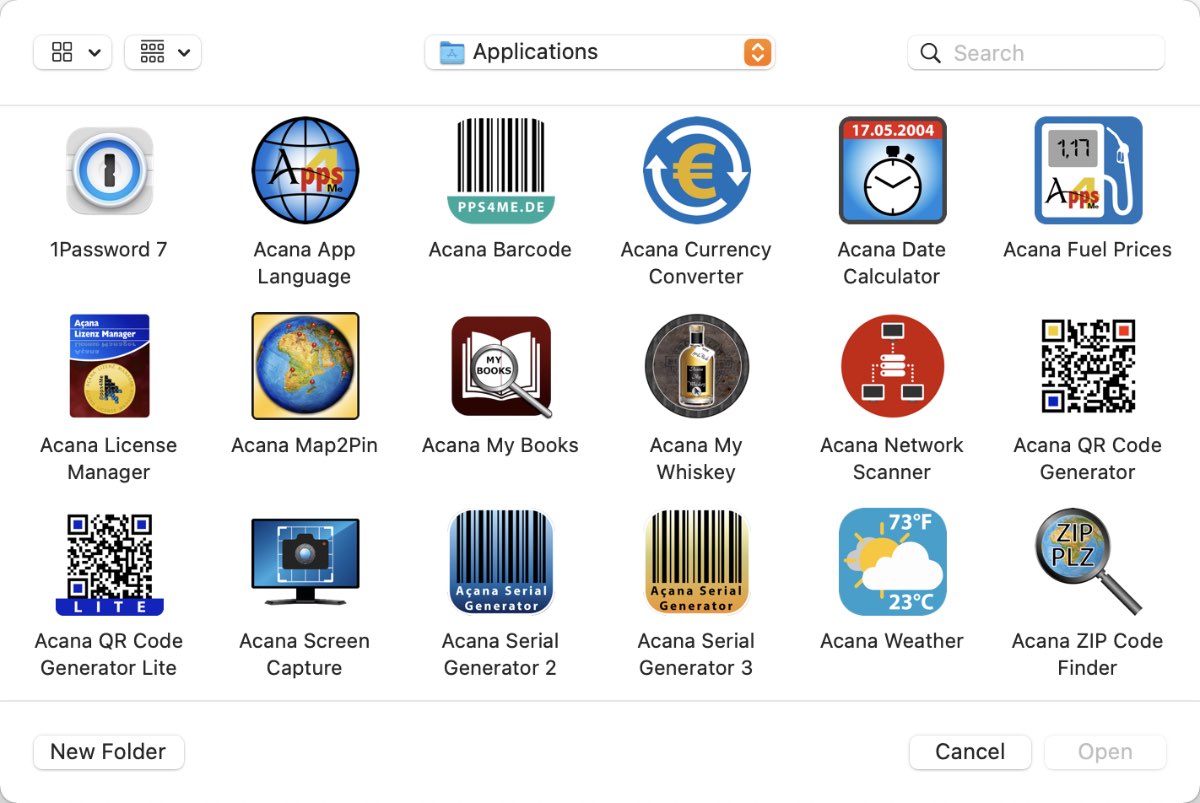
Task: Click the "1Password 7" name label
Action: 109,250
